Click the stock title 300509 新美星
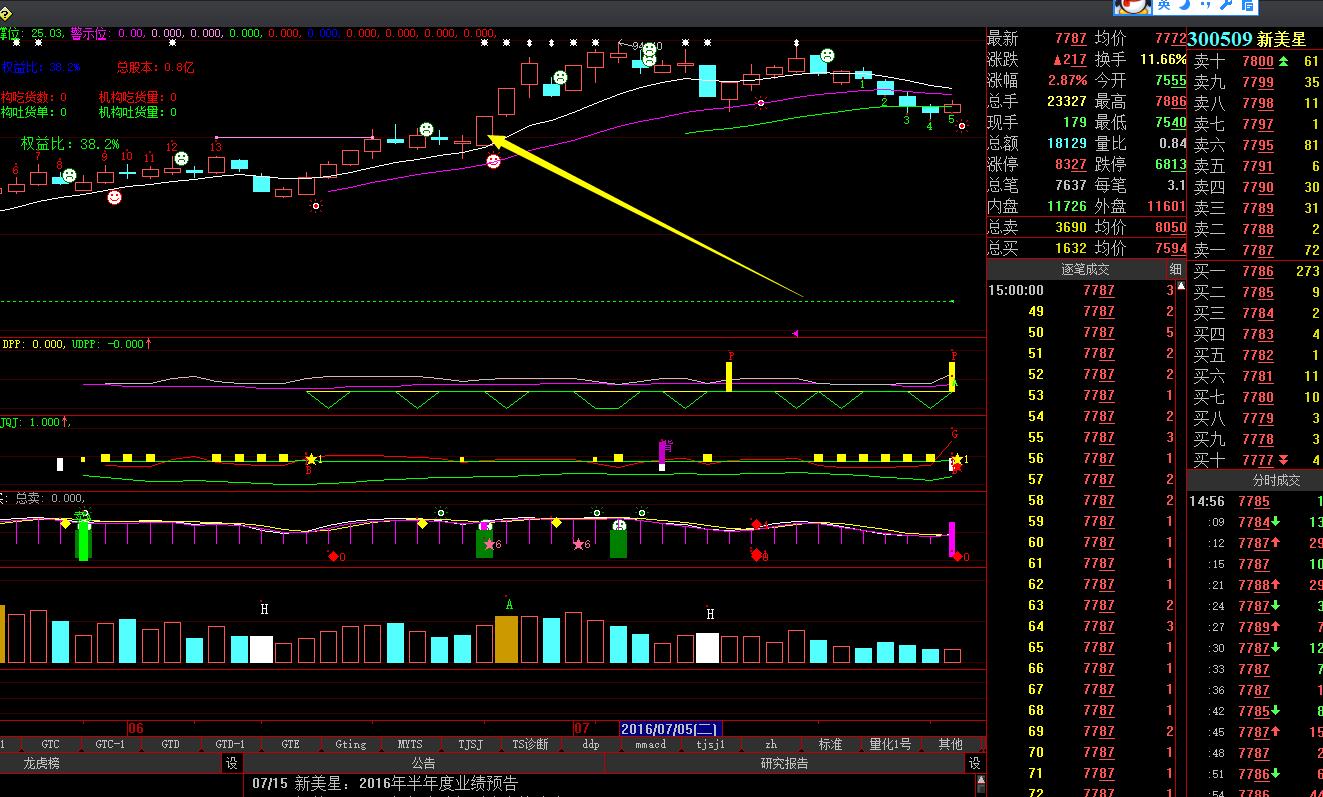Screen dimensions: 1323x797 pyautogui.click(x=1247, y=39)
